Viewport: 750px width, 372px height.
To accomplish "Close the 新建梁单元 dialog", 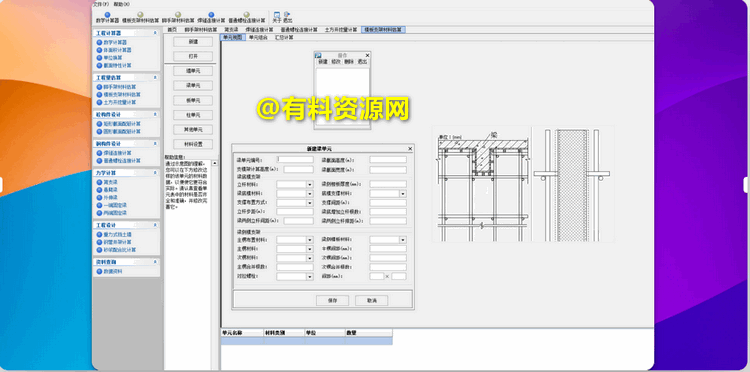I will (410, 149).
